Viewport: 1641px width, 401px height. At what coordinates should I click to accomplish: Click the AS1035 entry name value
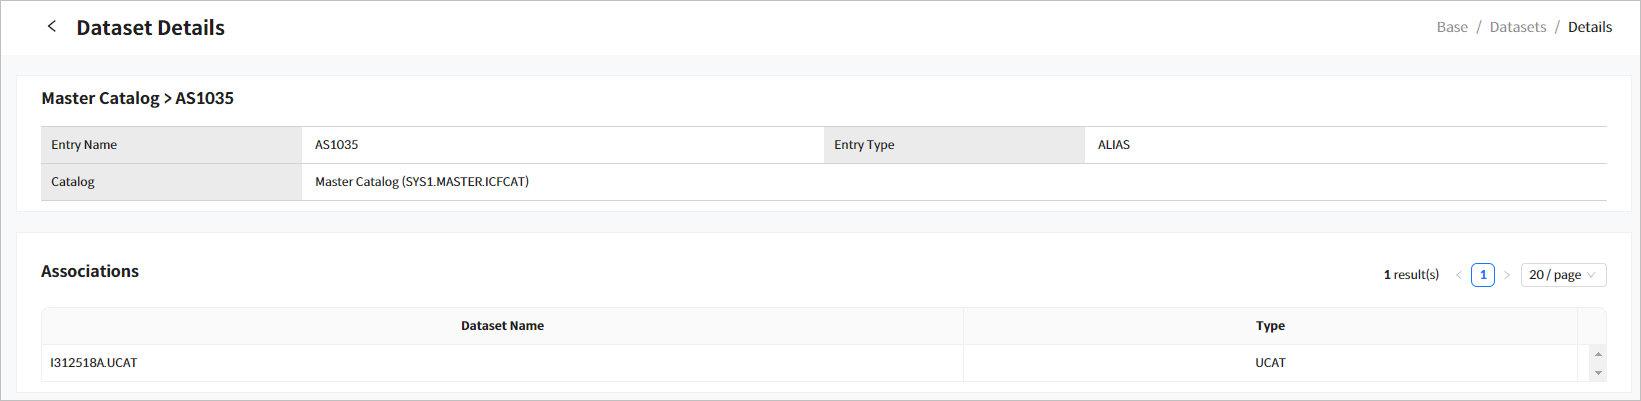point(337,145)
